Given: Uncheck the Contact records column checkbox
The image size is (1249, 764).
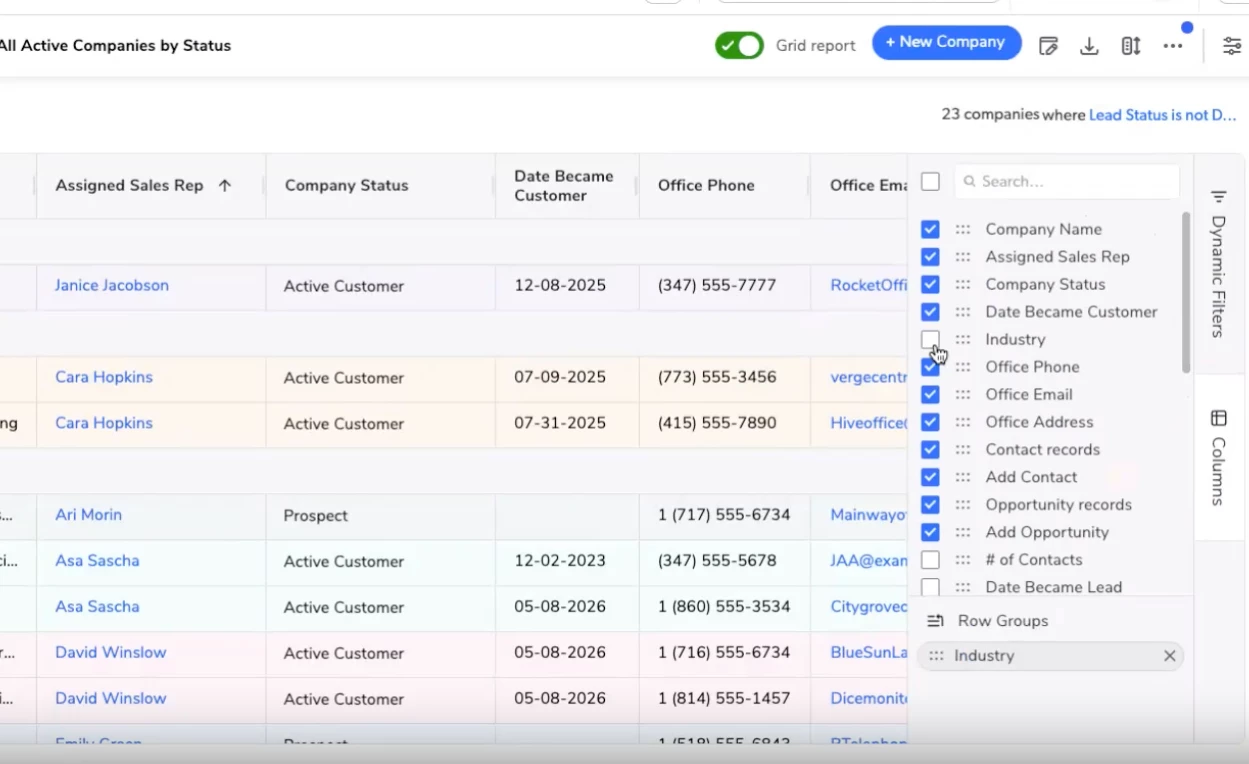Looking at the screenshot, I should click(930, 449).
